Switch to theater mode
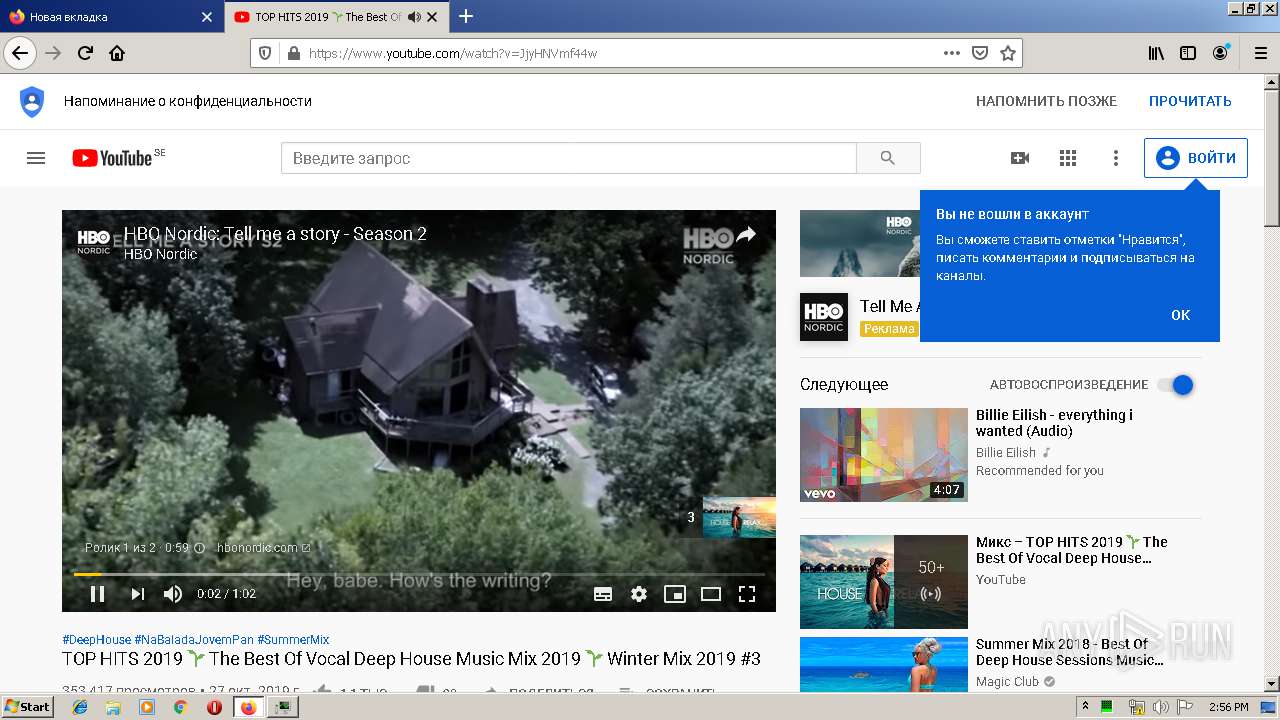 point(711,594)
